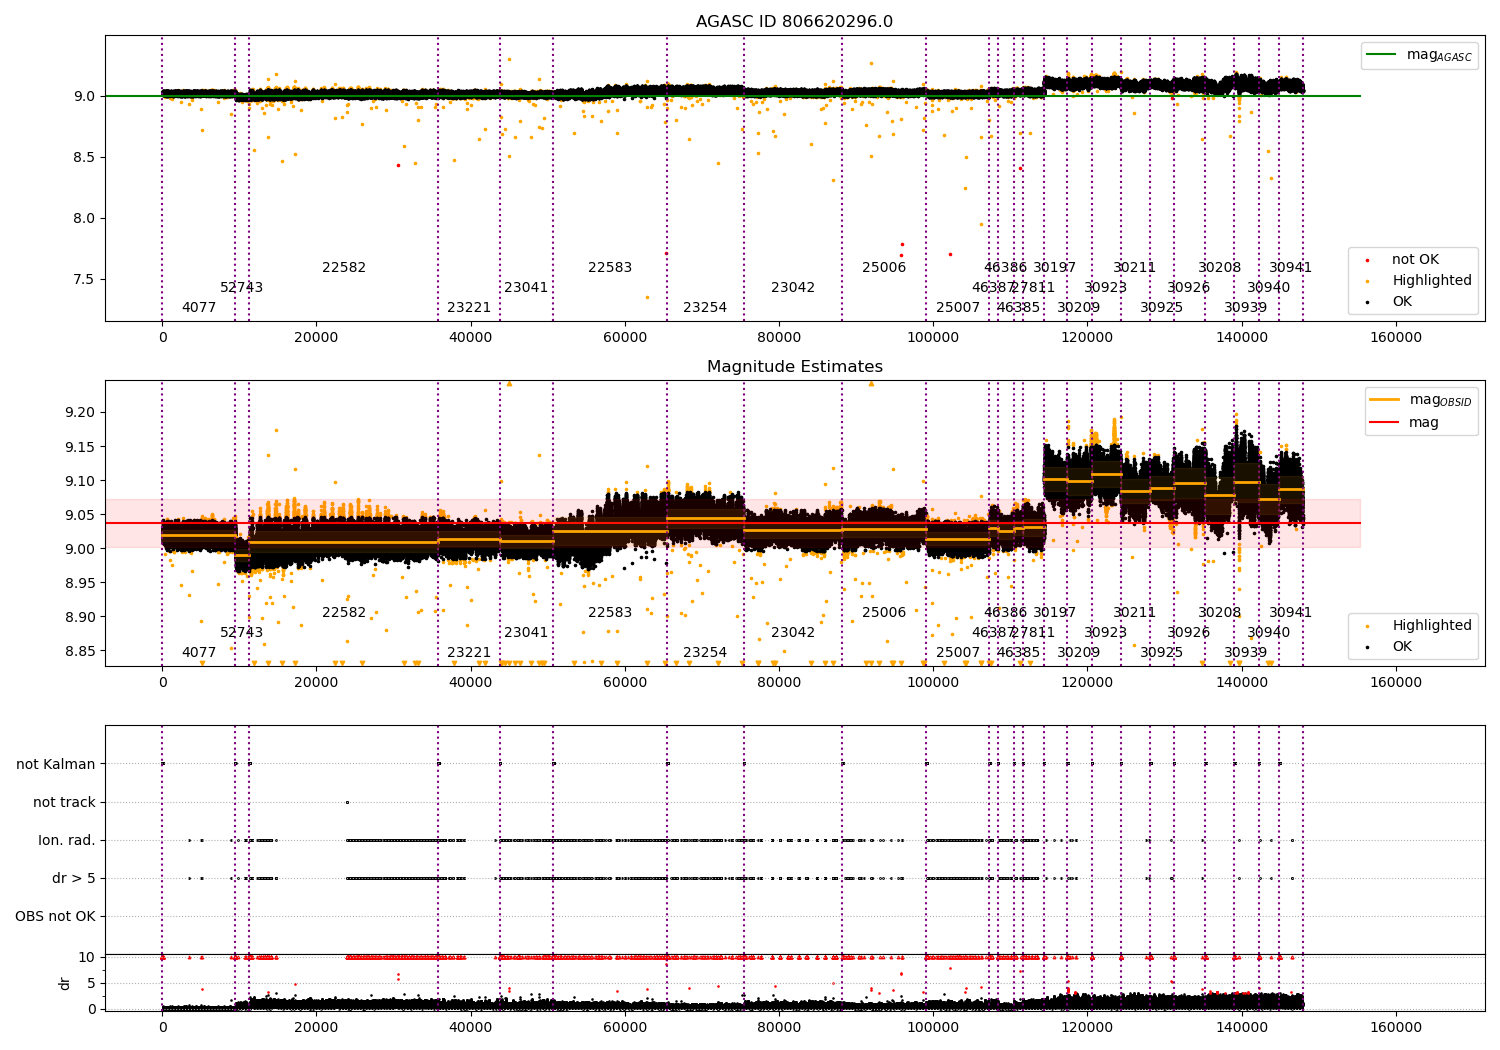Select the 'Magnitude Estimates' plot title

pyautogui.click(x=795, y=367)
